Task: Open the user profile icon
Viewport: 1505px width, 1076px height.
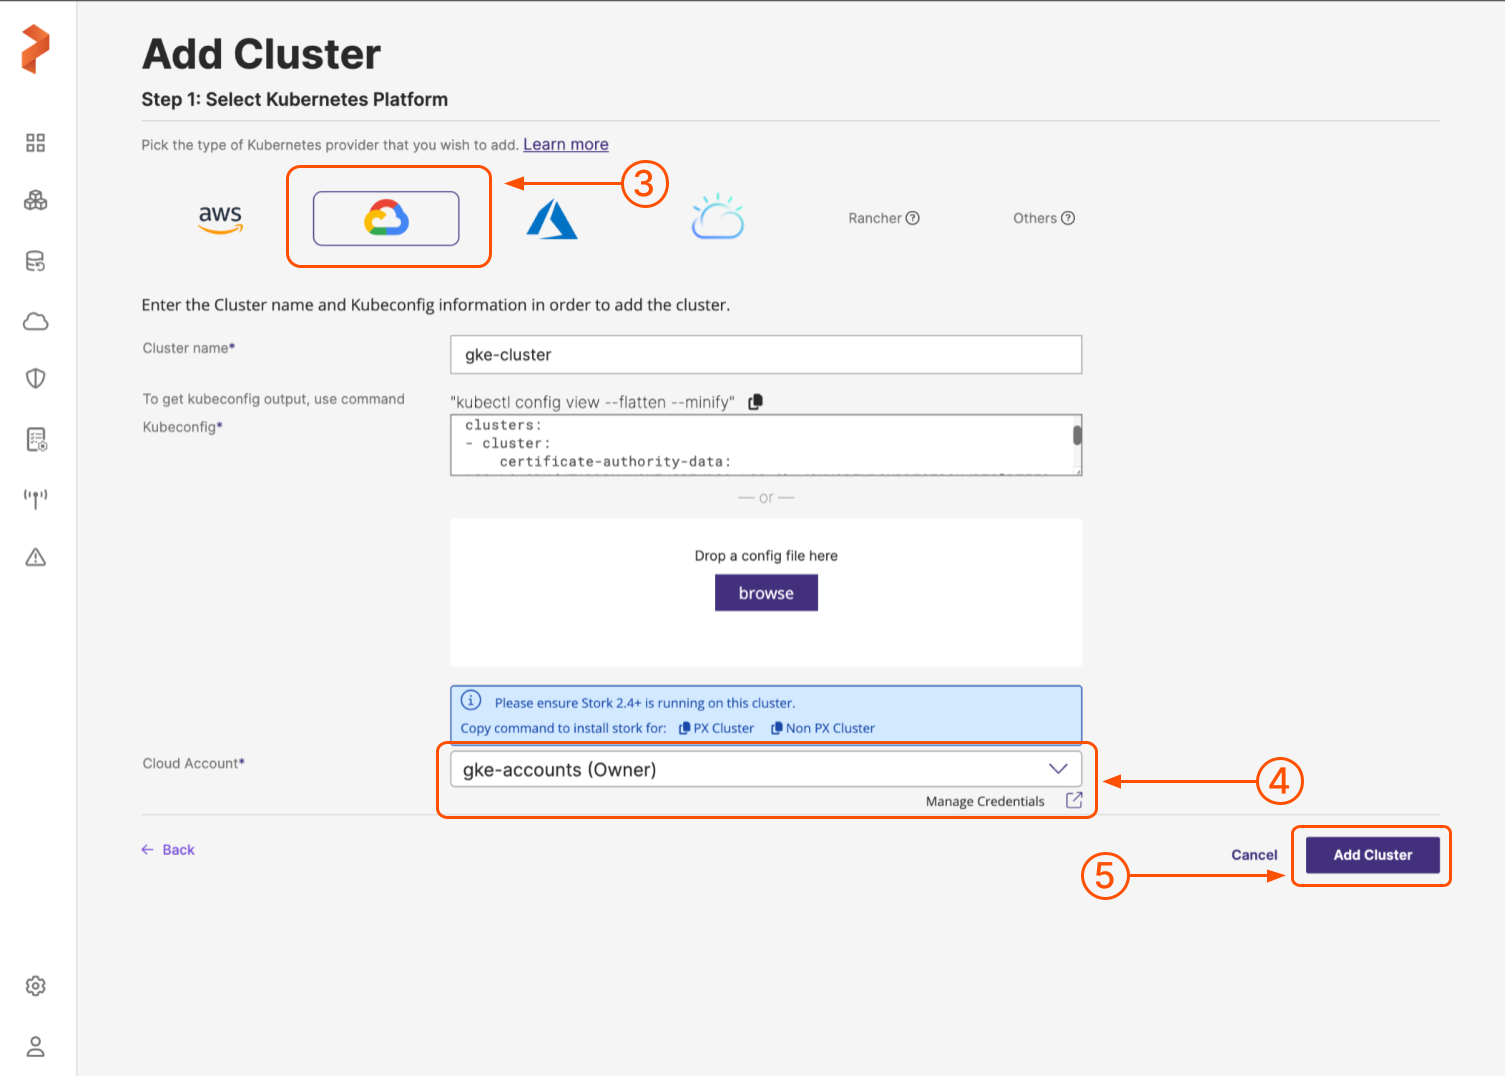Action: (x=36, y=1047)
